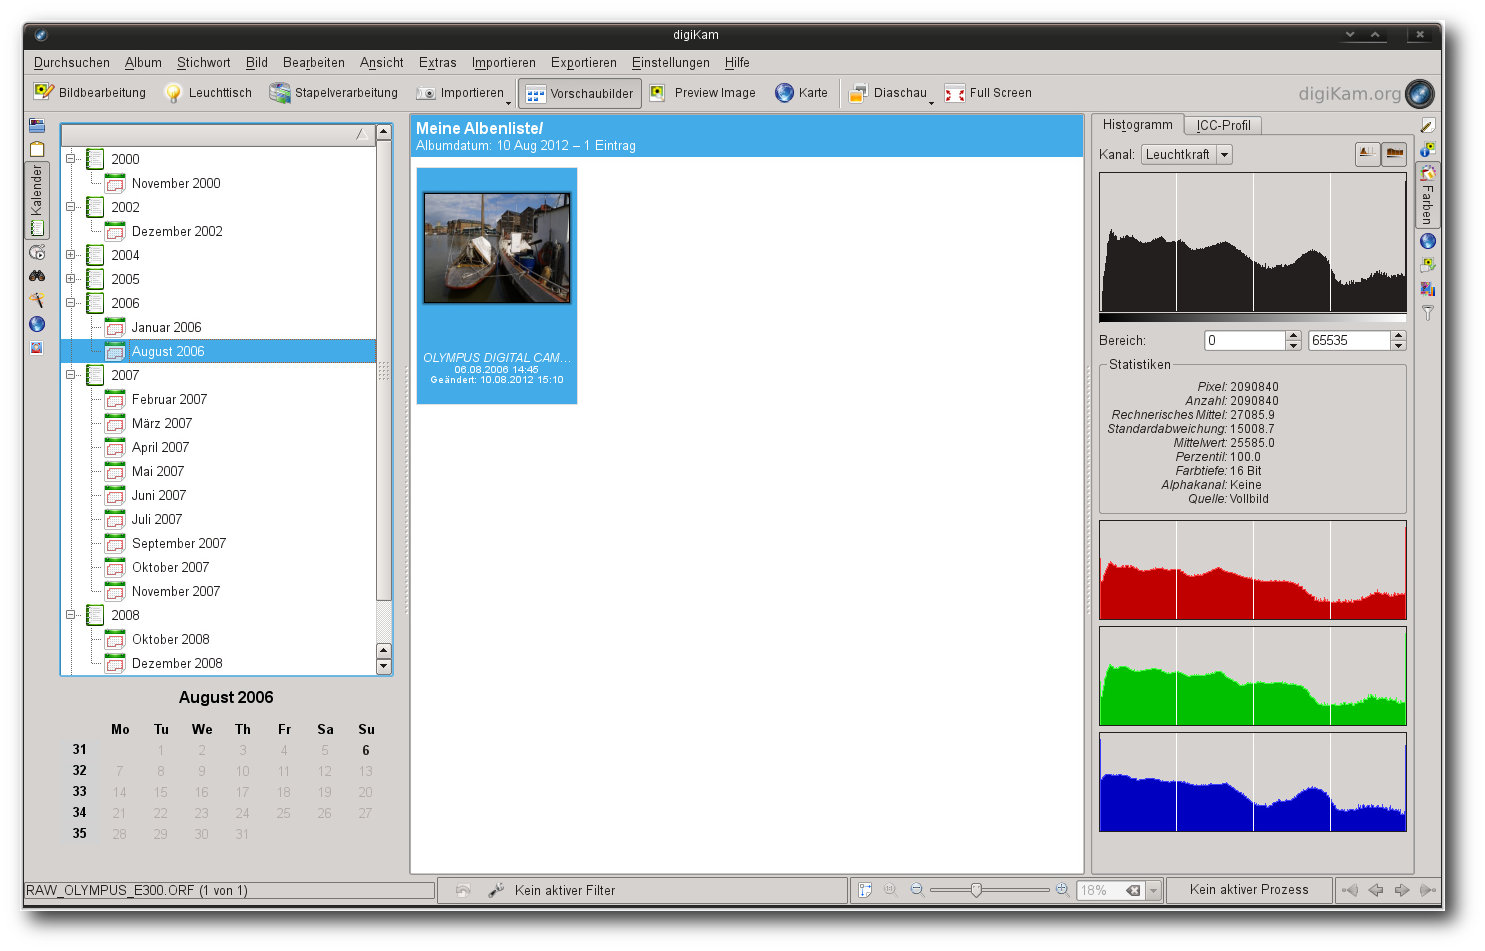The image size is (1485, 951).
Task: Collapse the 2008 year node
Action: click(71, 615)
